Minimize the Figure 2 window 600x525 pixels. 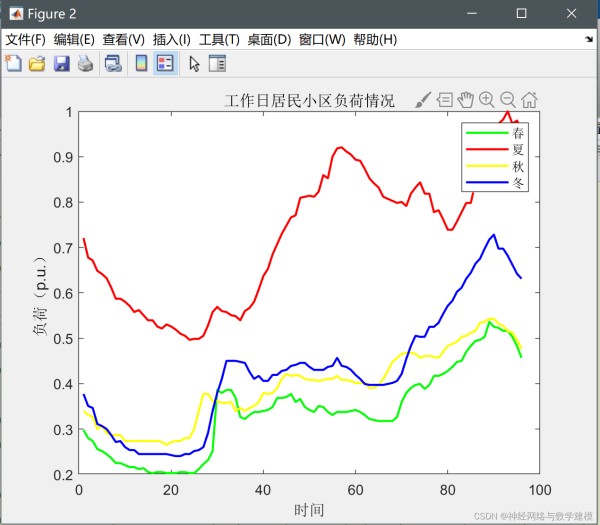pos(472,13)
